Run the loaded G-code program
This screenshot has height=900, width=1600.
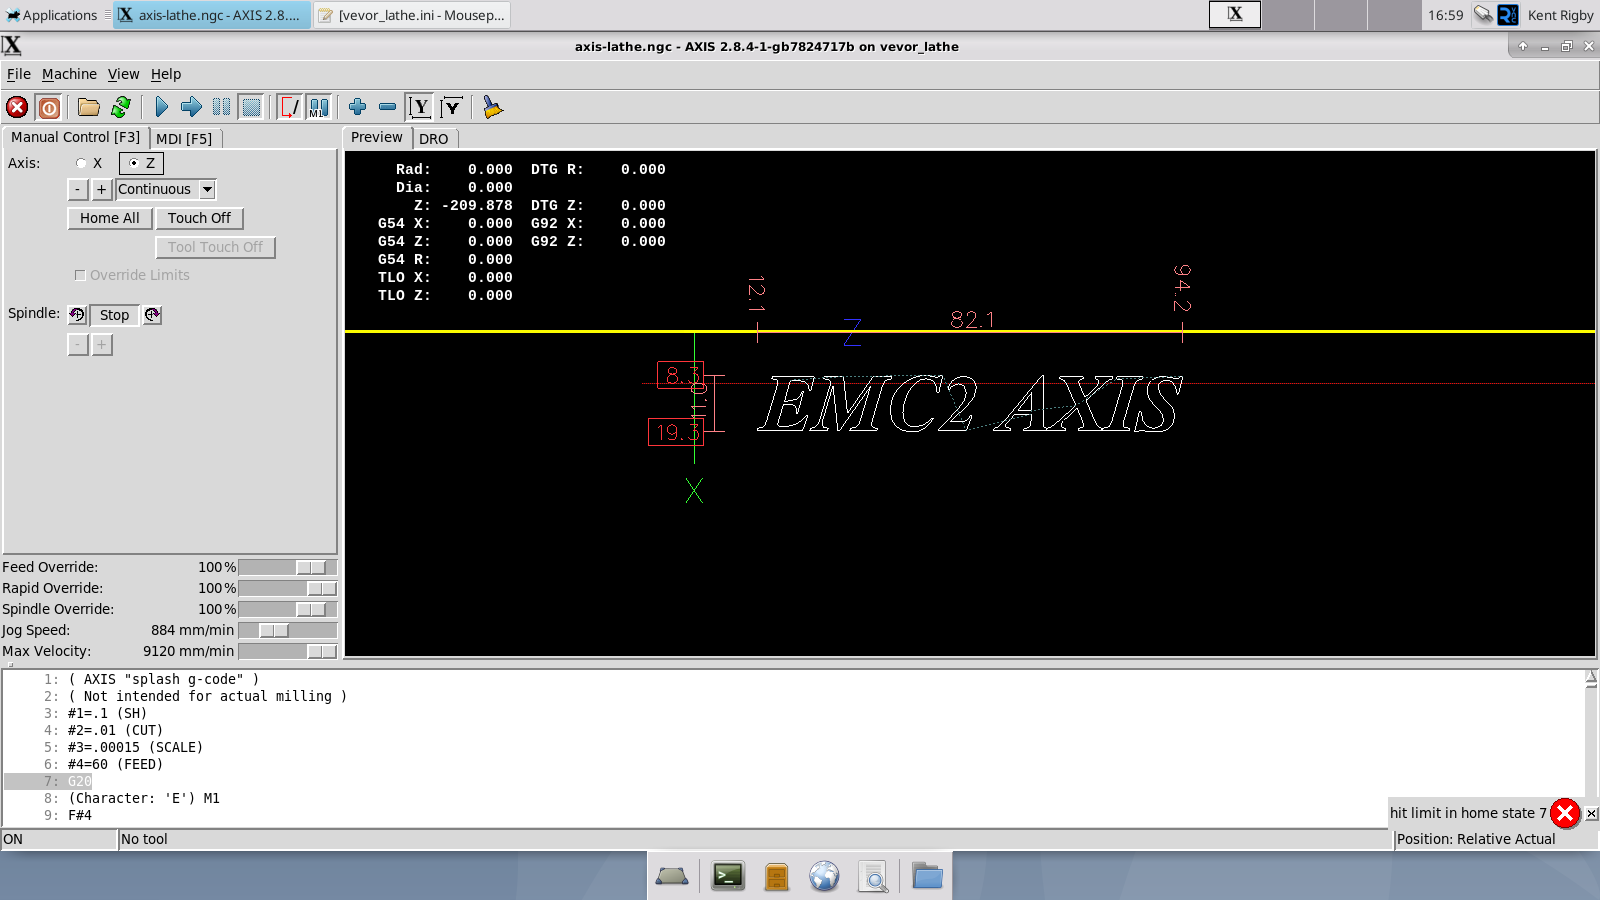click(x=161, y=107)
